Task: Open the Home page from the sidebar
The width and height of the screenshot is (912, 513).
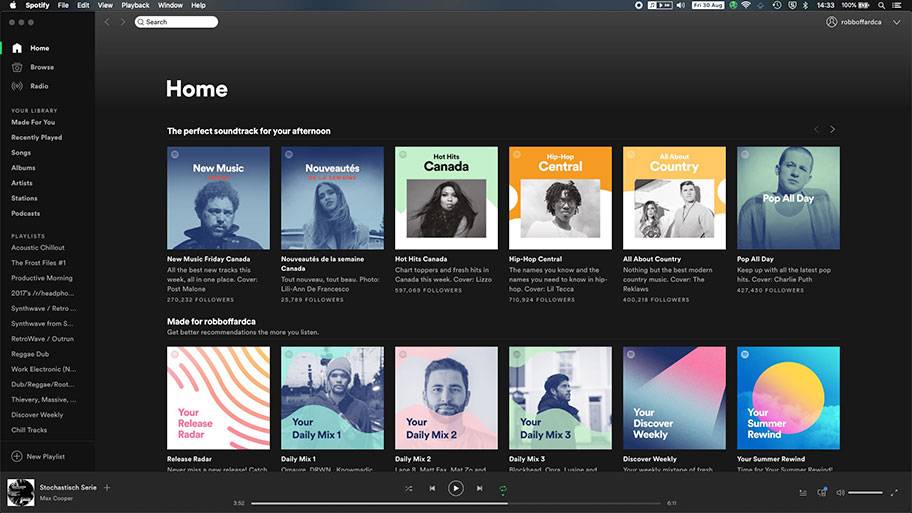Action: (39, 48)
